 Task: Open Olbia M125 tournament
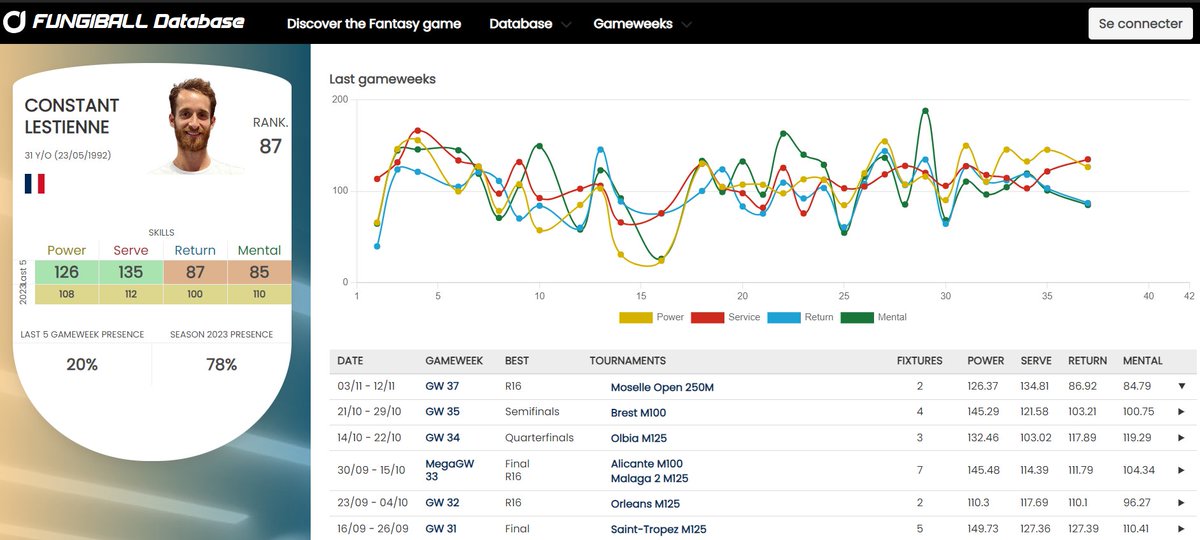639,438
